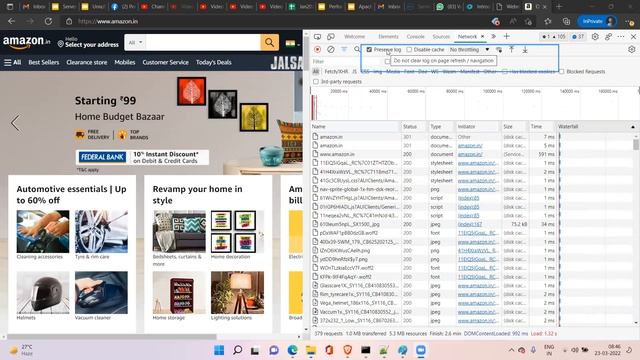Image resolution: width=640 pixels, height=360 pixels.
Task: Open network conditions wifi icon
Action: coord(499,49)
